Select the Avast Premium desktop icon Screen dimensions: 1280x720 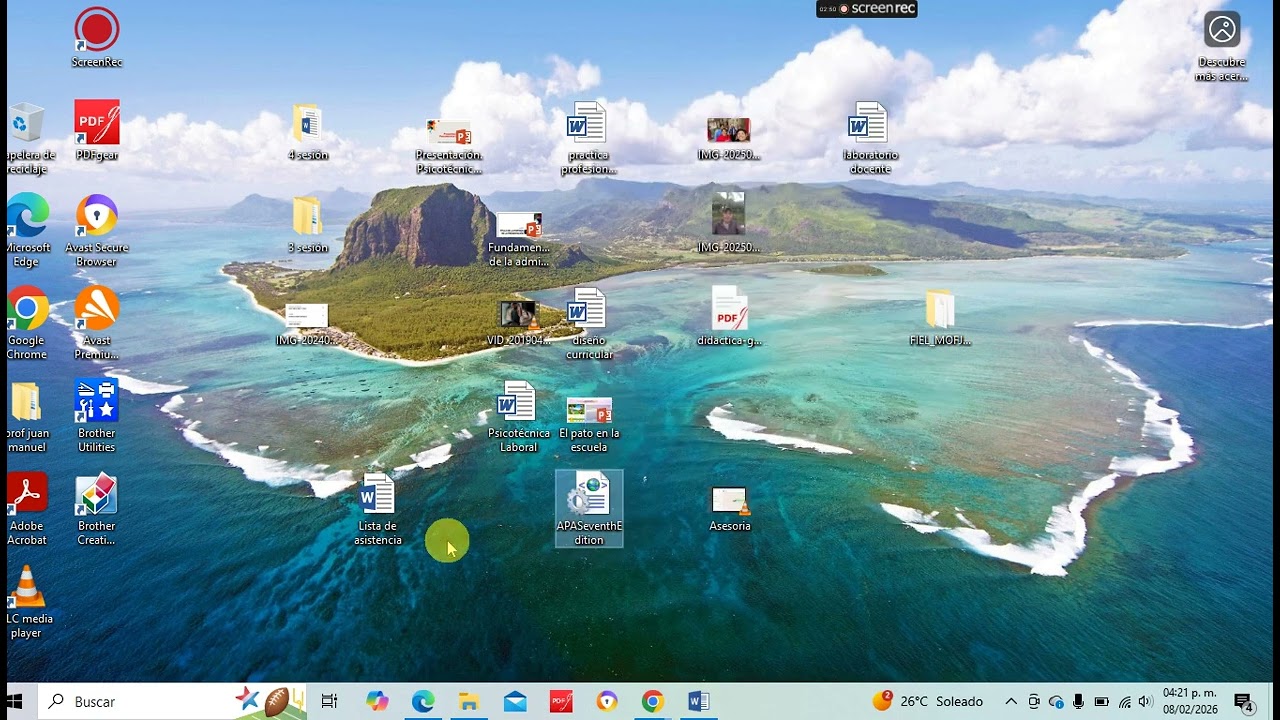[x=97, y=323]
